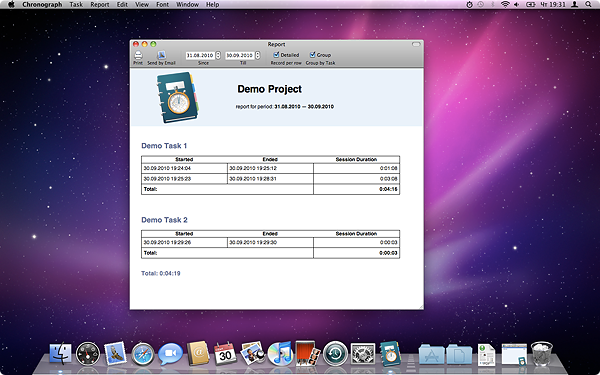
Task: Click the Till date stepper arrows
Action: point(258,55)
